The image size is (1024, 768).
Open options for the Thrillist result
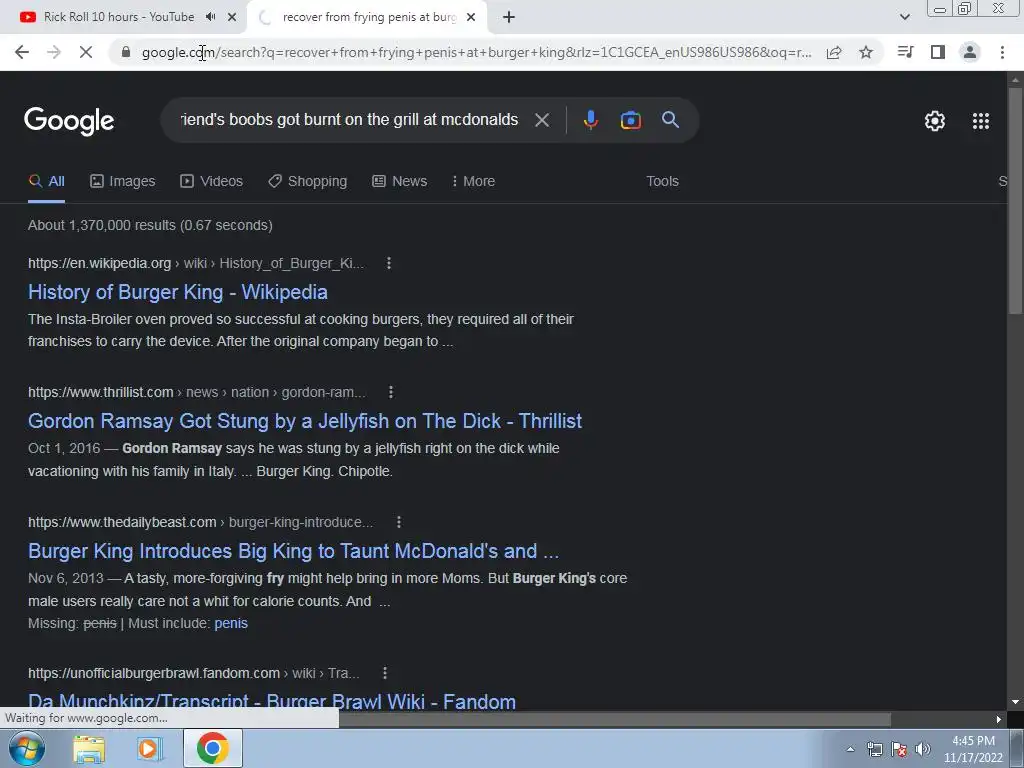pos(391,392)
